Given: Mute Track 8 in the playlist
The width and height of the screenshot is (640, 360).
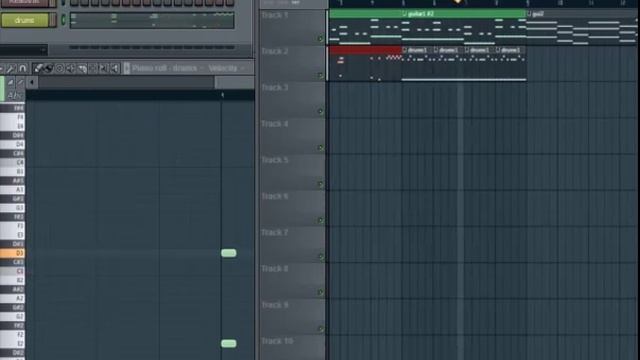Looking at the screenshot, I should pos(320,292).
